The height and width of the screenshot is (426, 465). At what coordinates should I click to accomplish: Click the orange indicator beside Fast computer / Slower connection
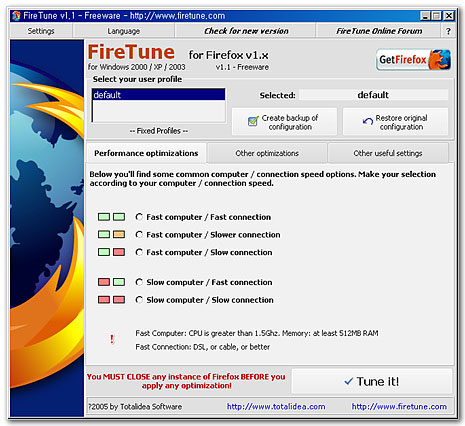[x=119, y=235]
